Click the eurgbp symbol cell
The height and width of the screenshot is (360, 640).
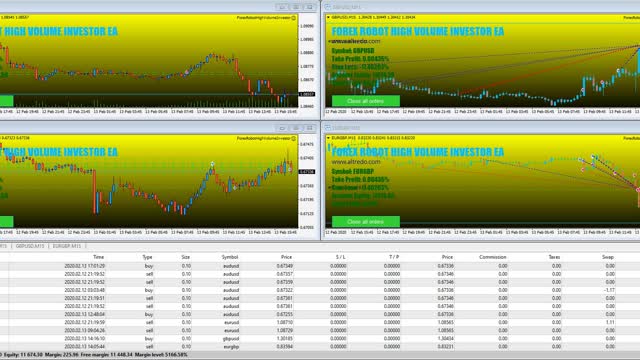(x=231, y=347)
